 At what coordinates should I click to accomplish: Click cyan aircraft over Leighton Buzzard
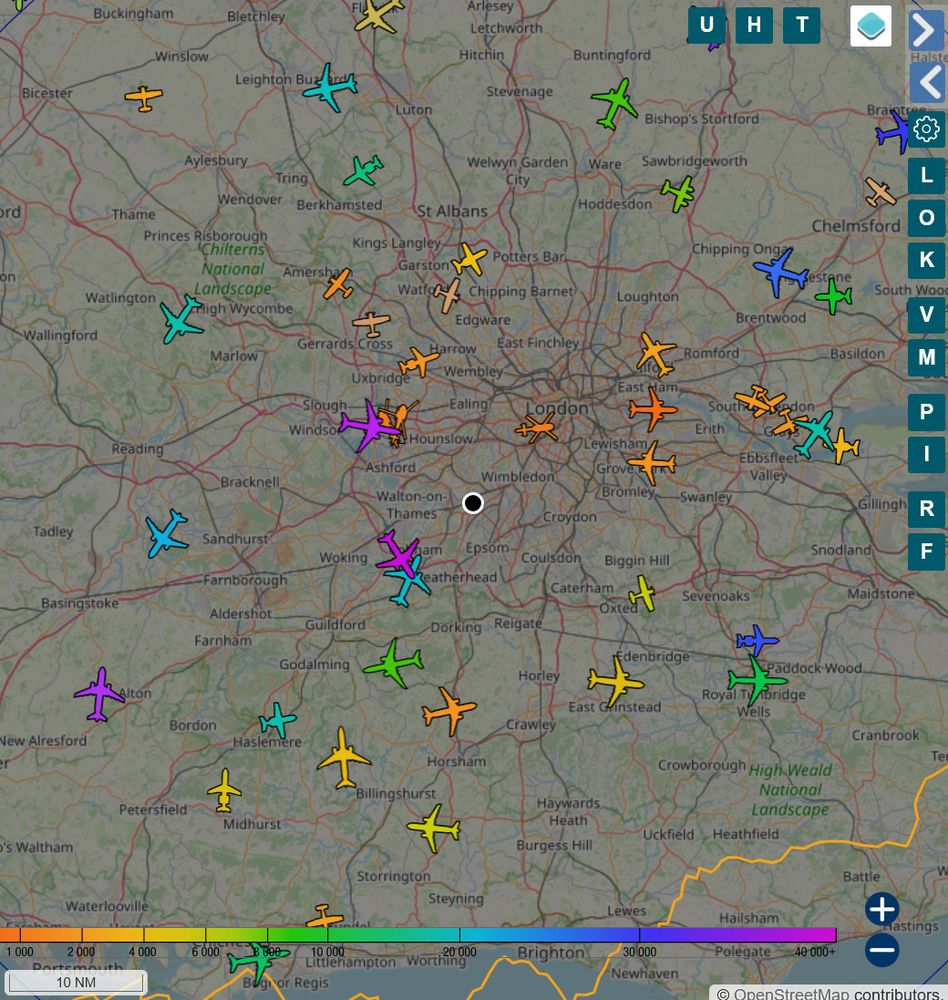[330, 87]
